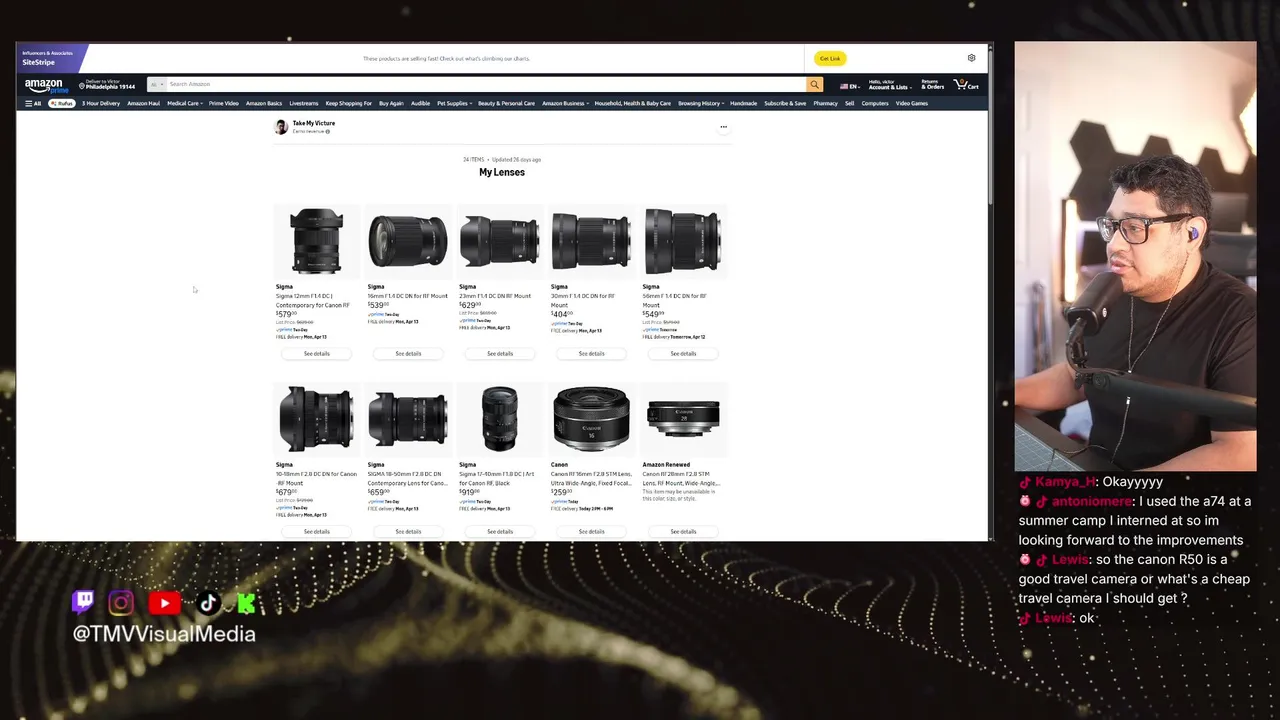
Task: See details for Sigma 17-40mm F1.8 Art
Action: click(500, 531)
